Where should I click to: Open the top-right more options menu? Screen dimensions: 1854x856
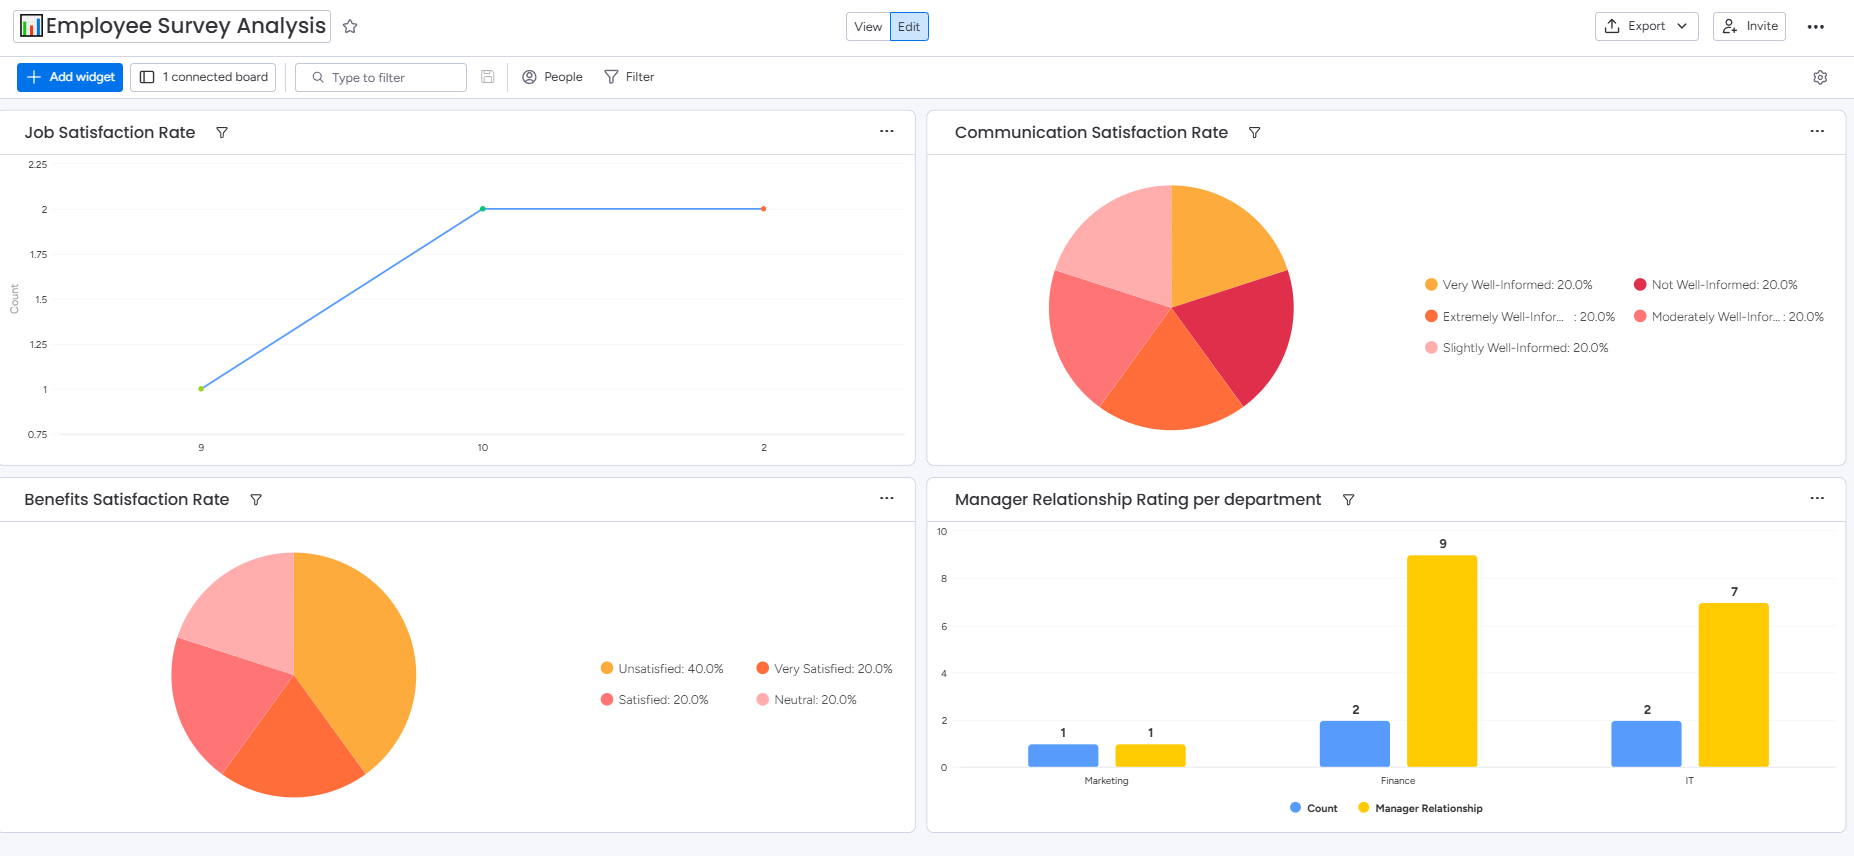[1816, 27]
